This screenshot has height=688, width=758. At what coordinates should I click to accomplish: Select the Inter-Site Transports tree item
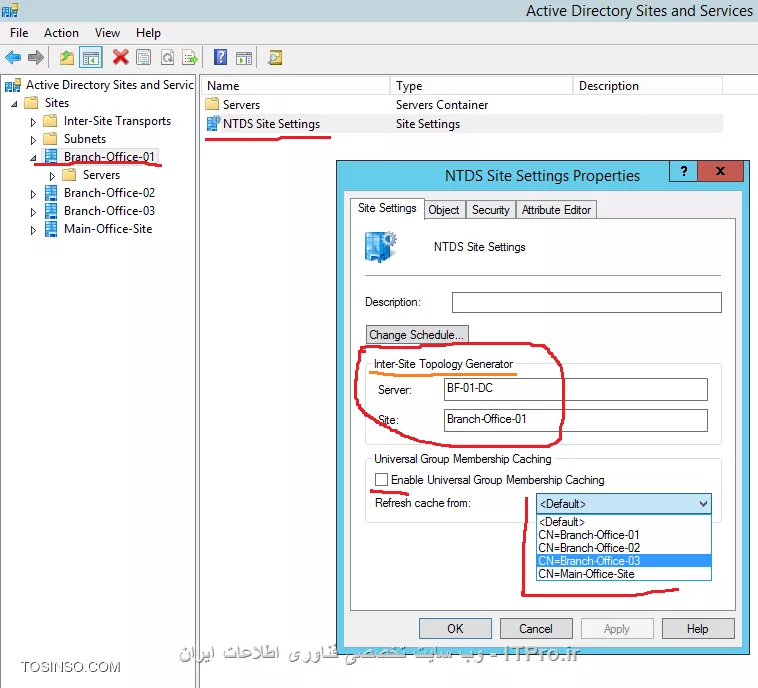tap(117, 121)
